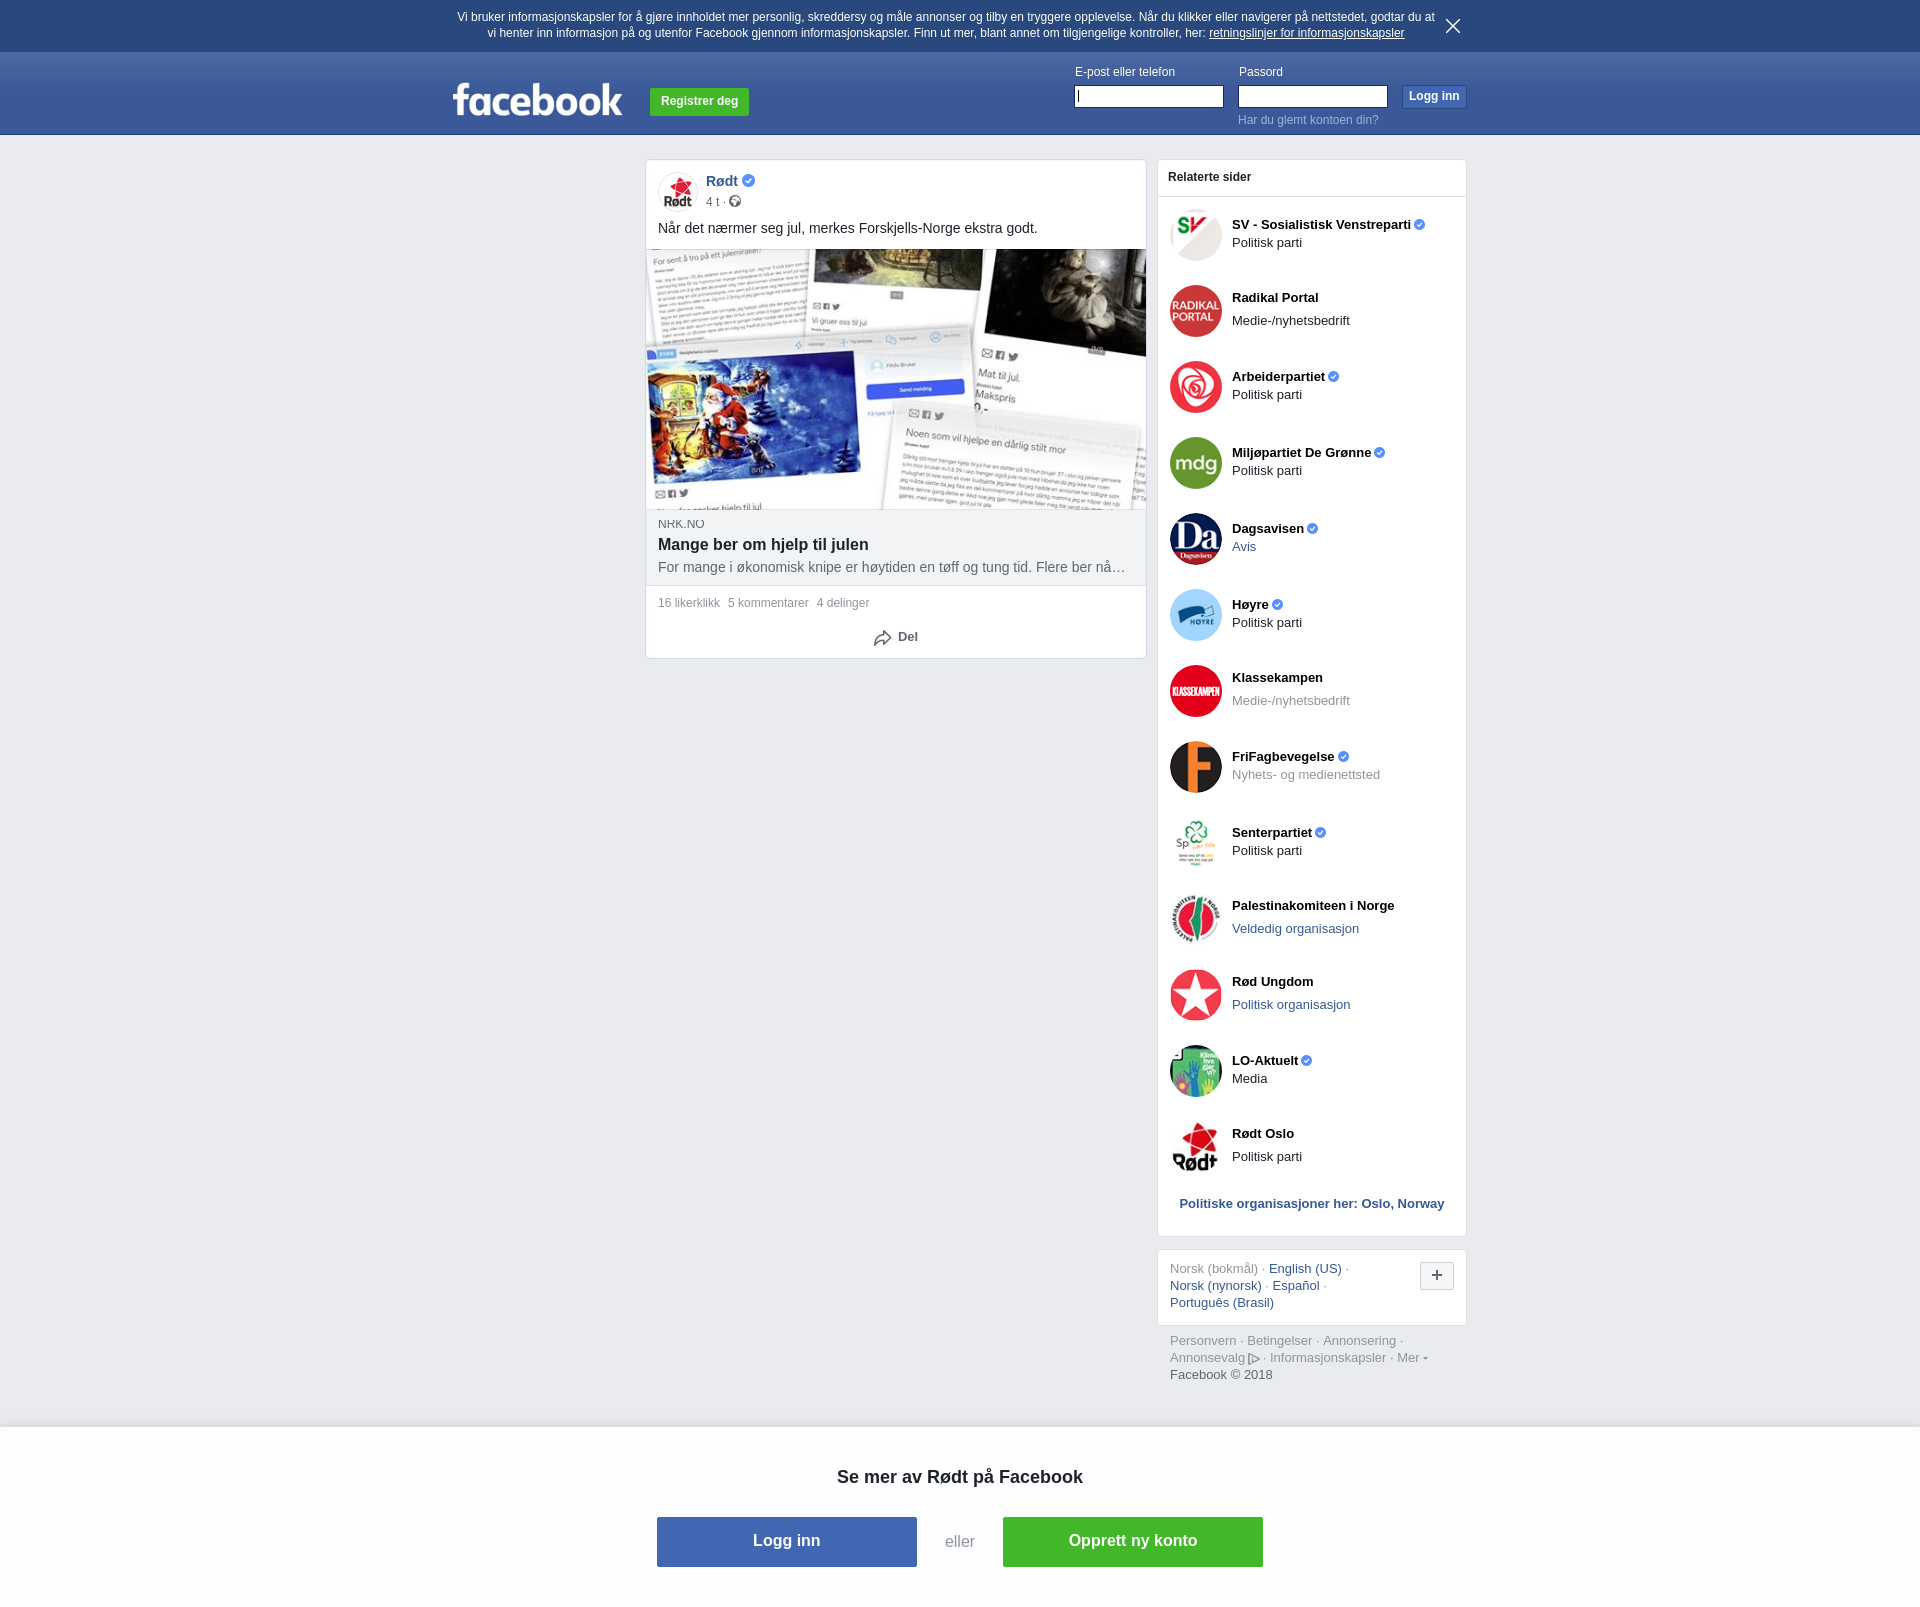The width and height of the screenshot is (1920, 1607).
Task: Click the Del share button on post
Action: [x=896, y=637]
